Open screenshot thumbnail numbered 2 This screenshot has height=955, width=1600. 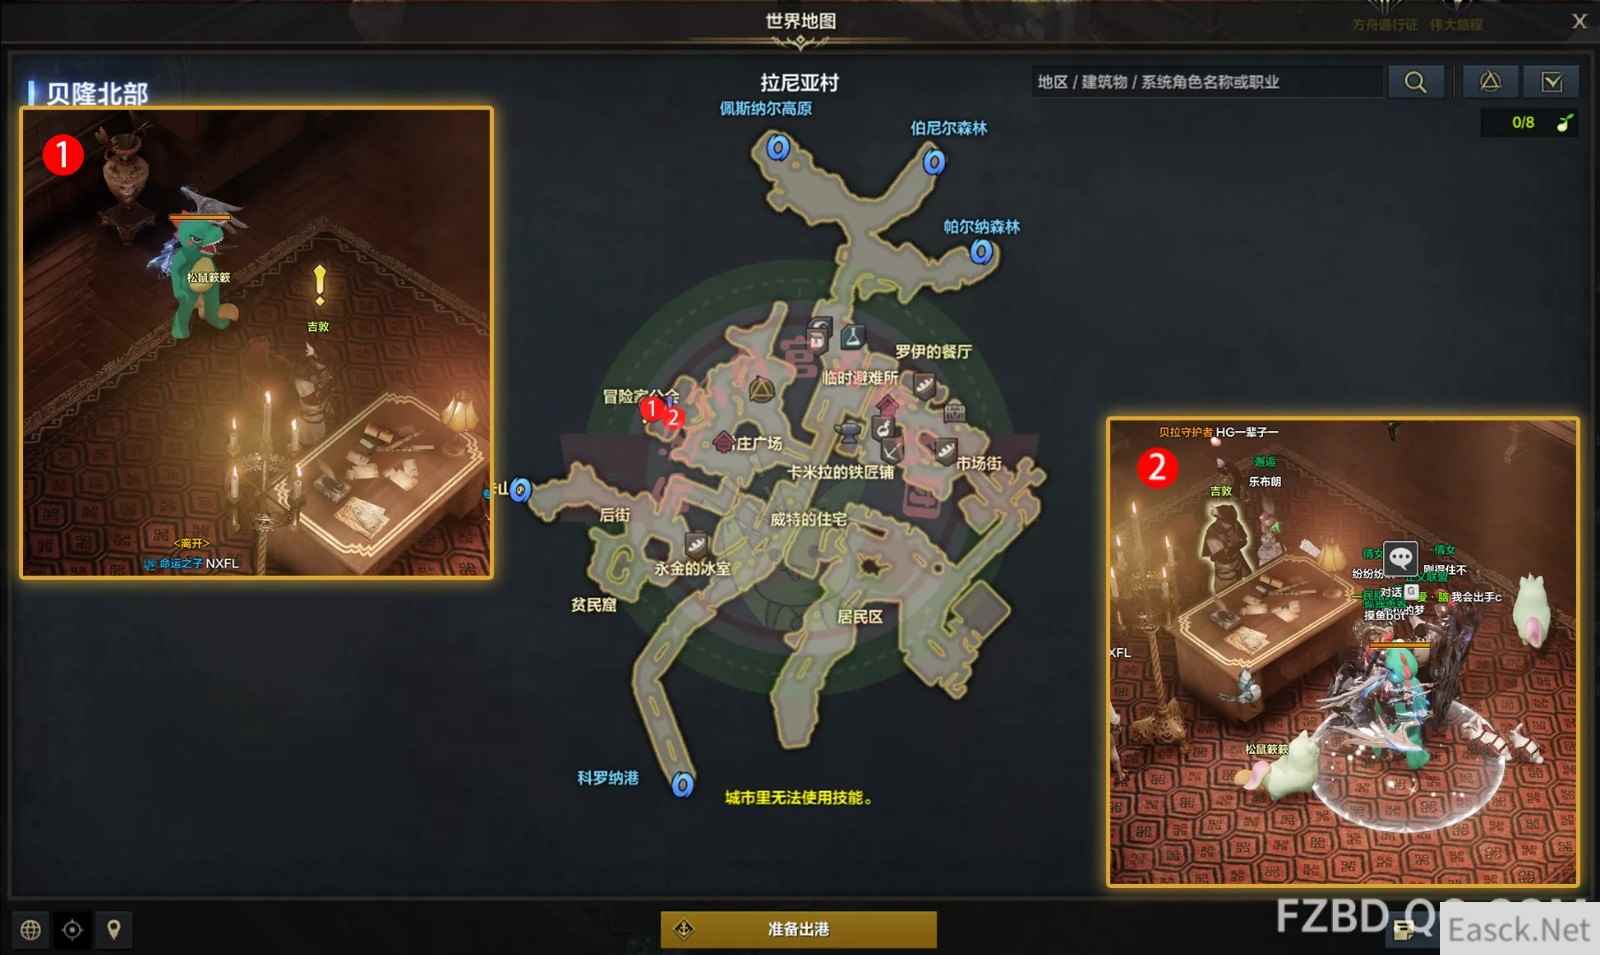tap(1343, 651)
